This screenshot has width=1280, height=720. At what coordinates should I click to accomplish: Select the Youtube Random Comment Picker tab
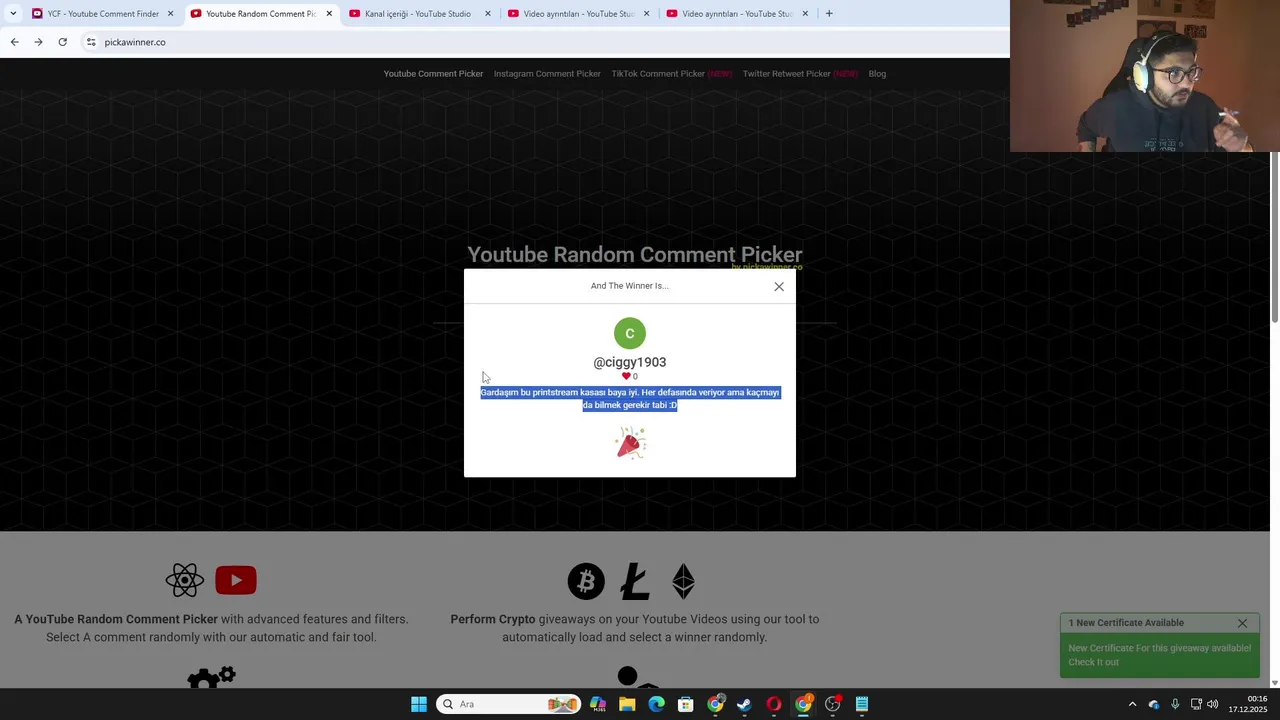pos(262,14)
